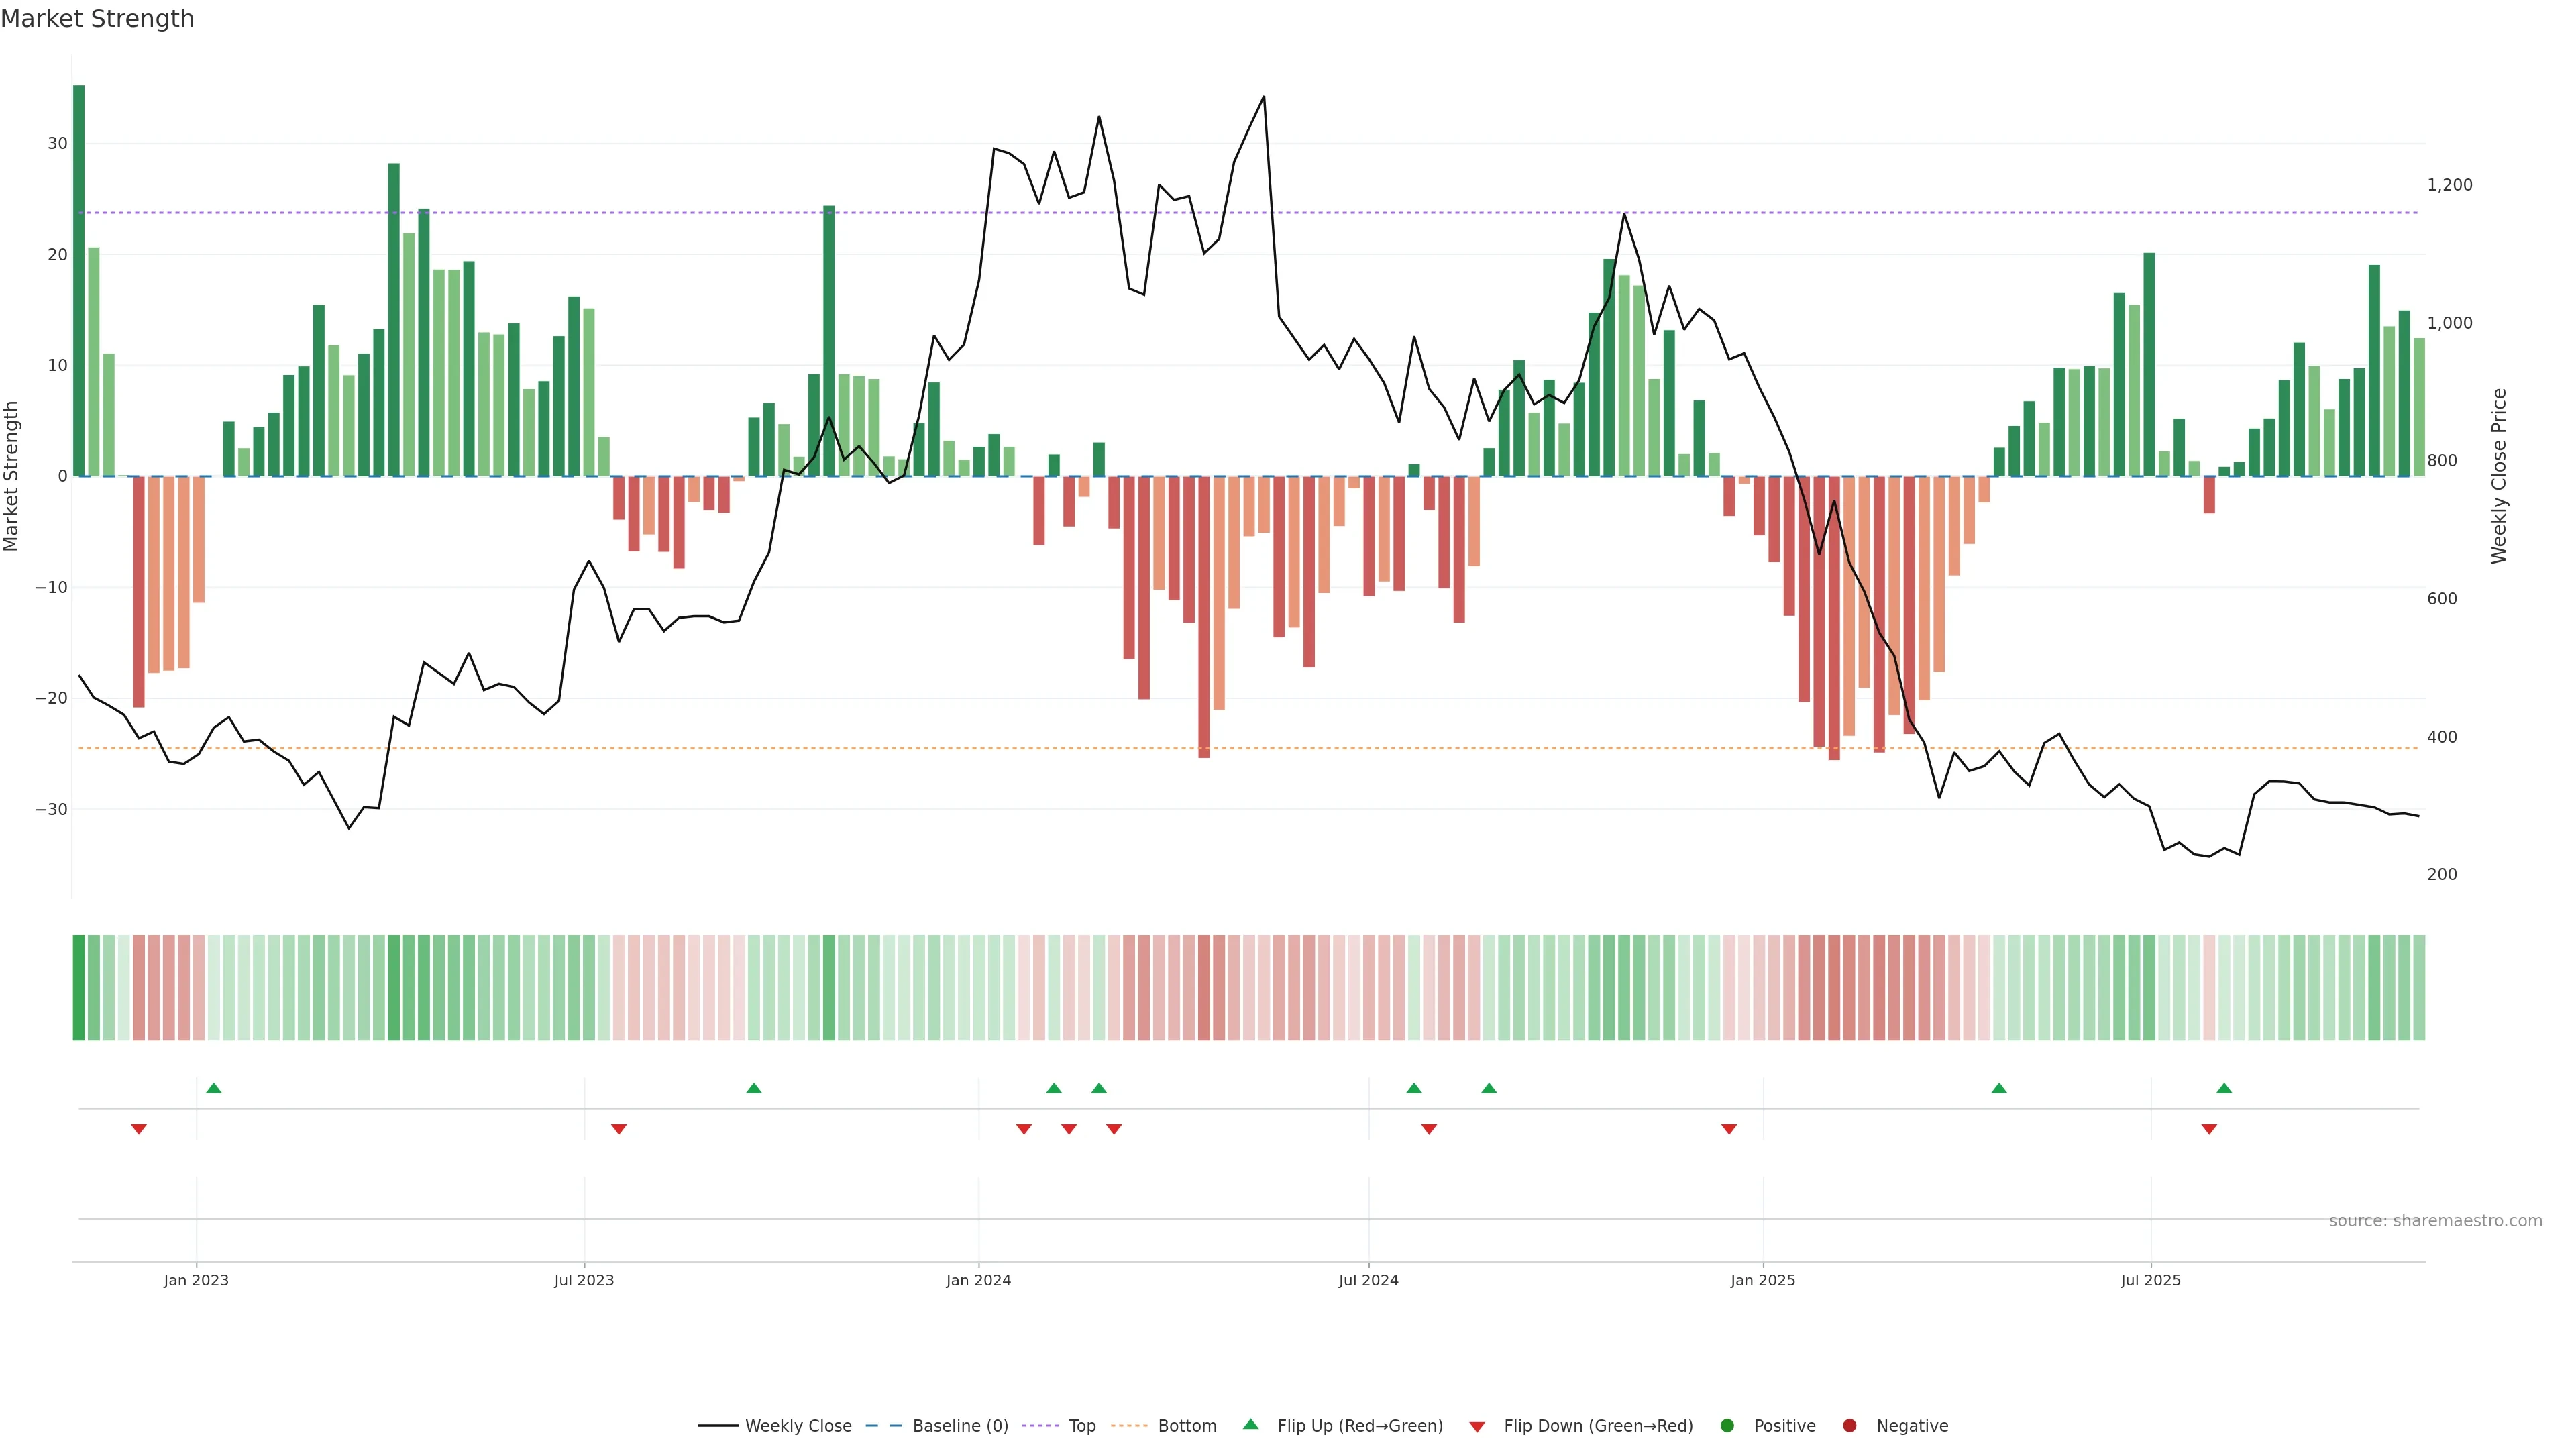The height and width of the screenshot is (1449, 2576).
Task: Click the Weekly Close Price axis title
Action: pyautogui.click(x=2499, y=476)
